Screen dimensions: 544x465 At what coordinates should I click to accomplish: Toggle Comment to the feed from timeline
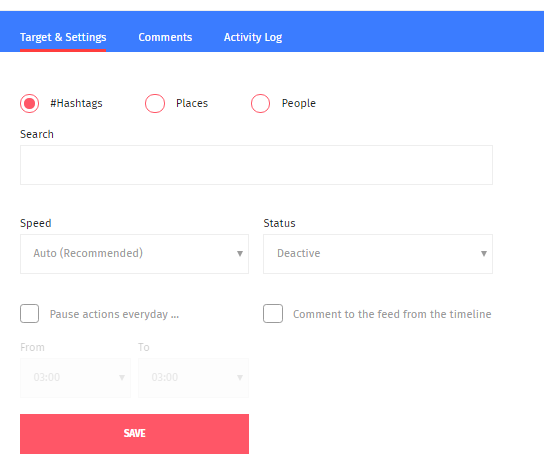tap(273, 314)
